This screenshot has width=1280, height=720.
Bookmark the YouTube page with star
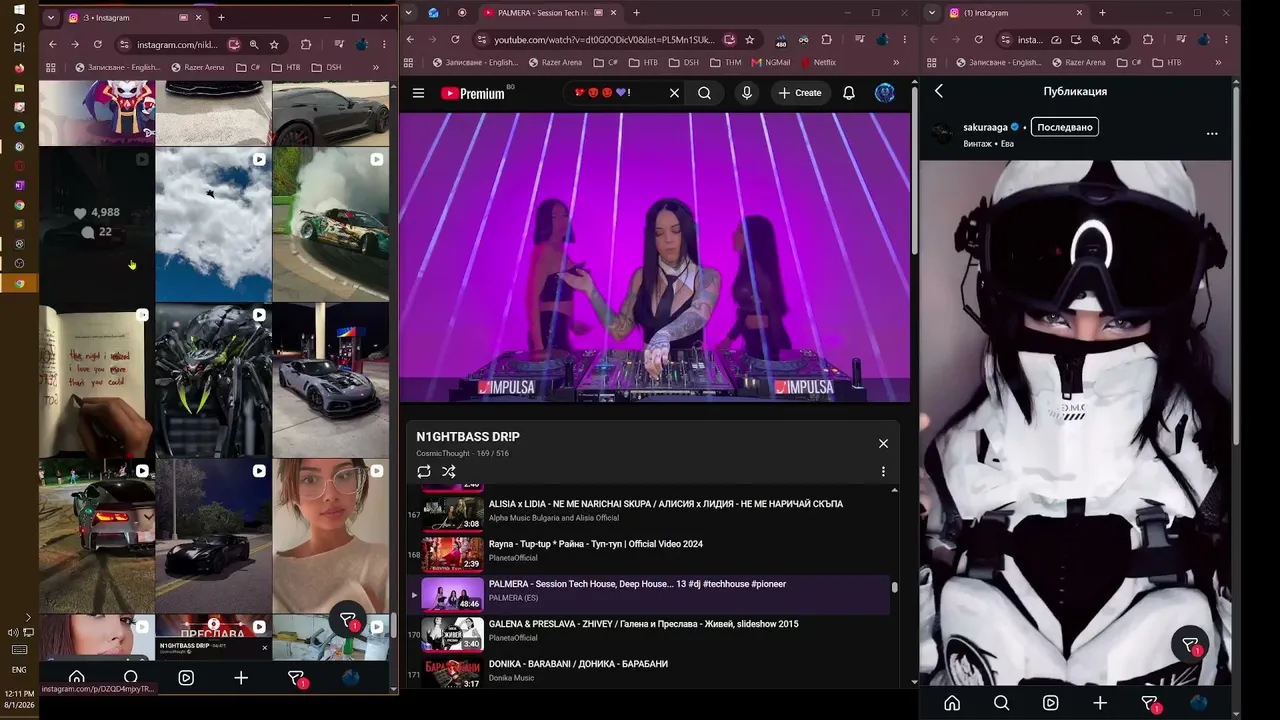click(749, 40)
